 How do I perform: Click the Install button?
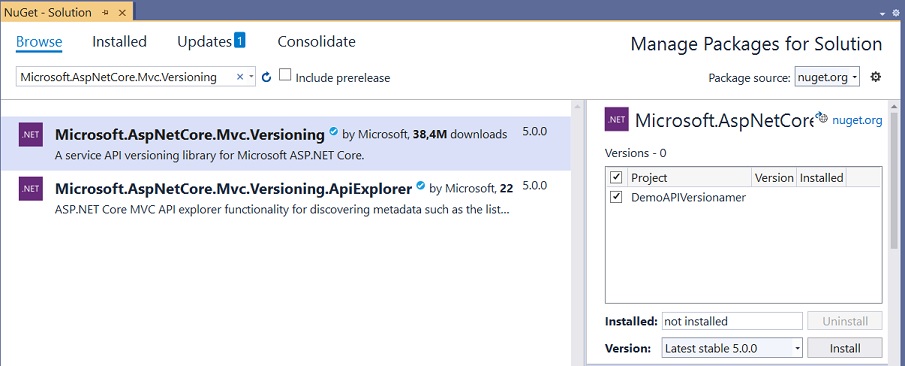point(844,348)
